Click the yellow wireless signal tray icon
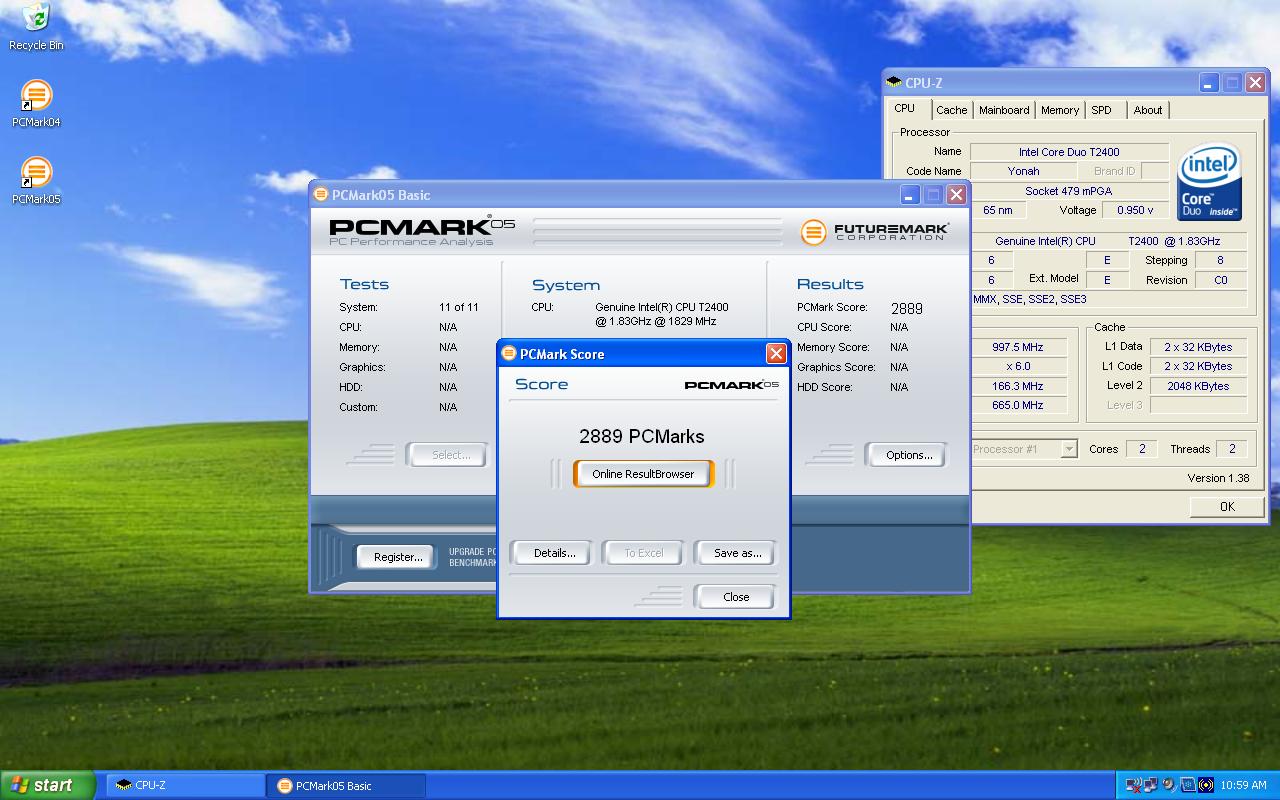This screenshot has width=1280, height=800. (1206, 785)
